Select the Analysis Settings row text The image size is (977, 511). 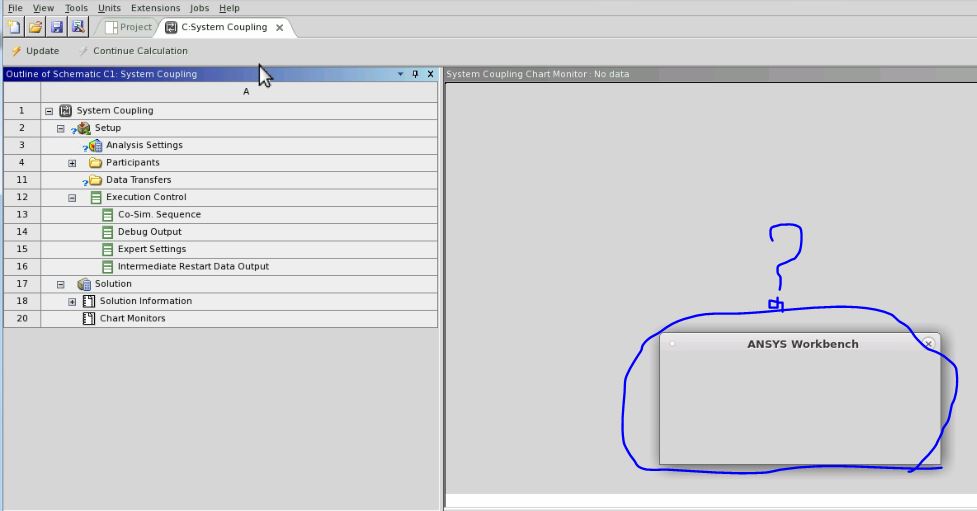coord(144,145)
